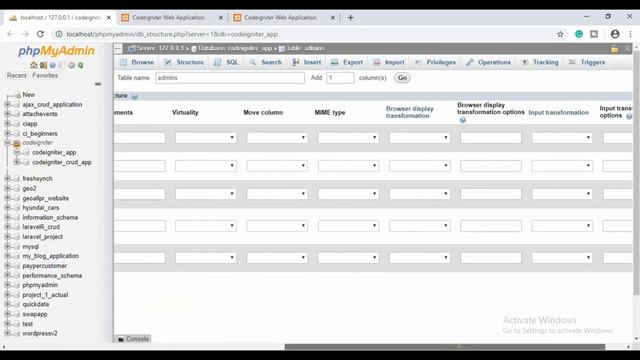640x360 pixels.
Task: Select laravel_project database in tree
Action: point(42,237)
